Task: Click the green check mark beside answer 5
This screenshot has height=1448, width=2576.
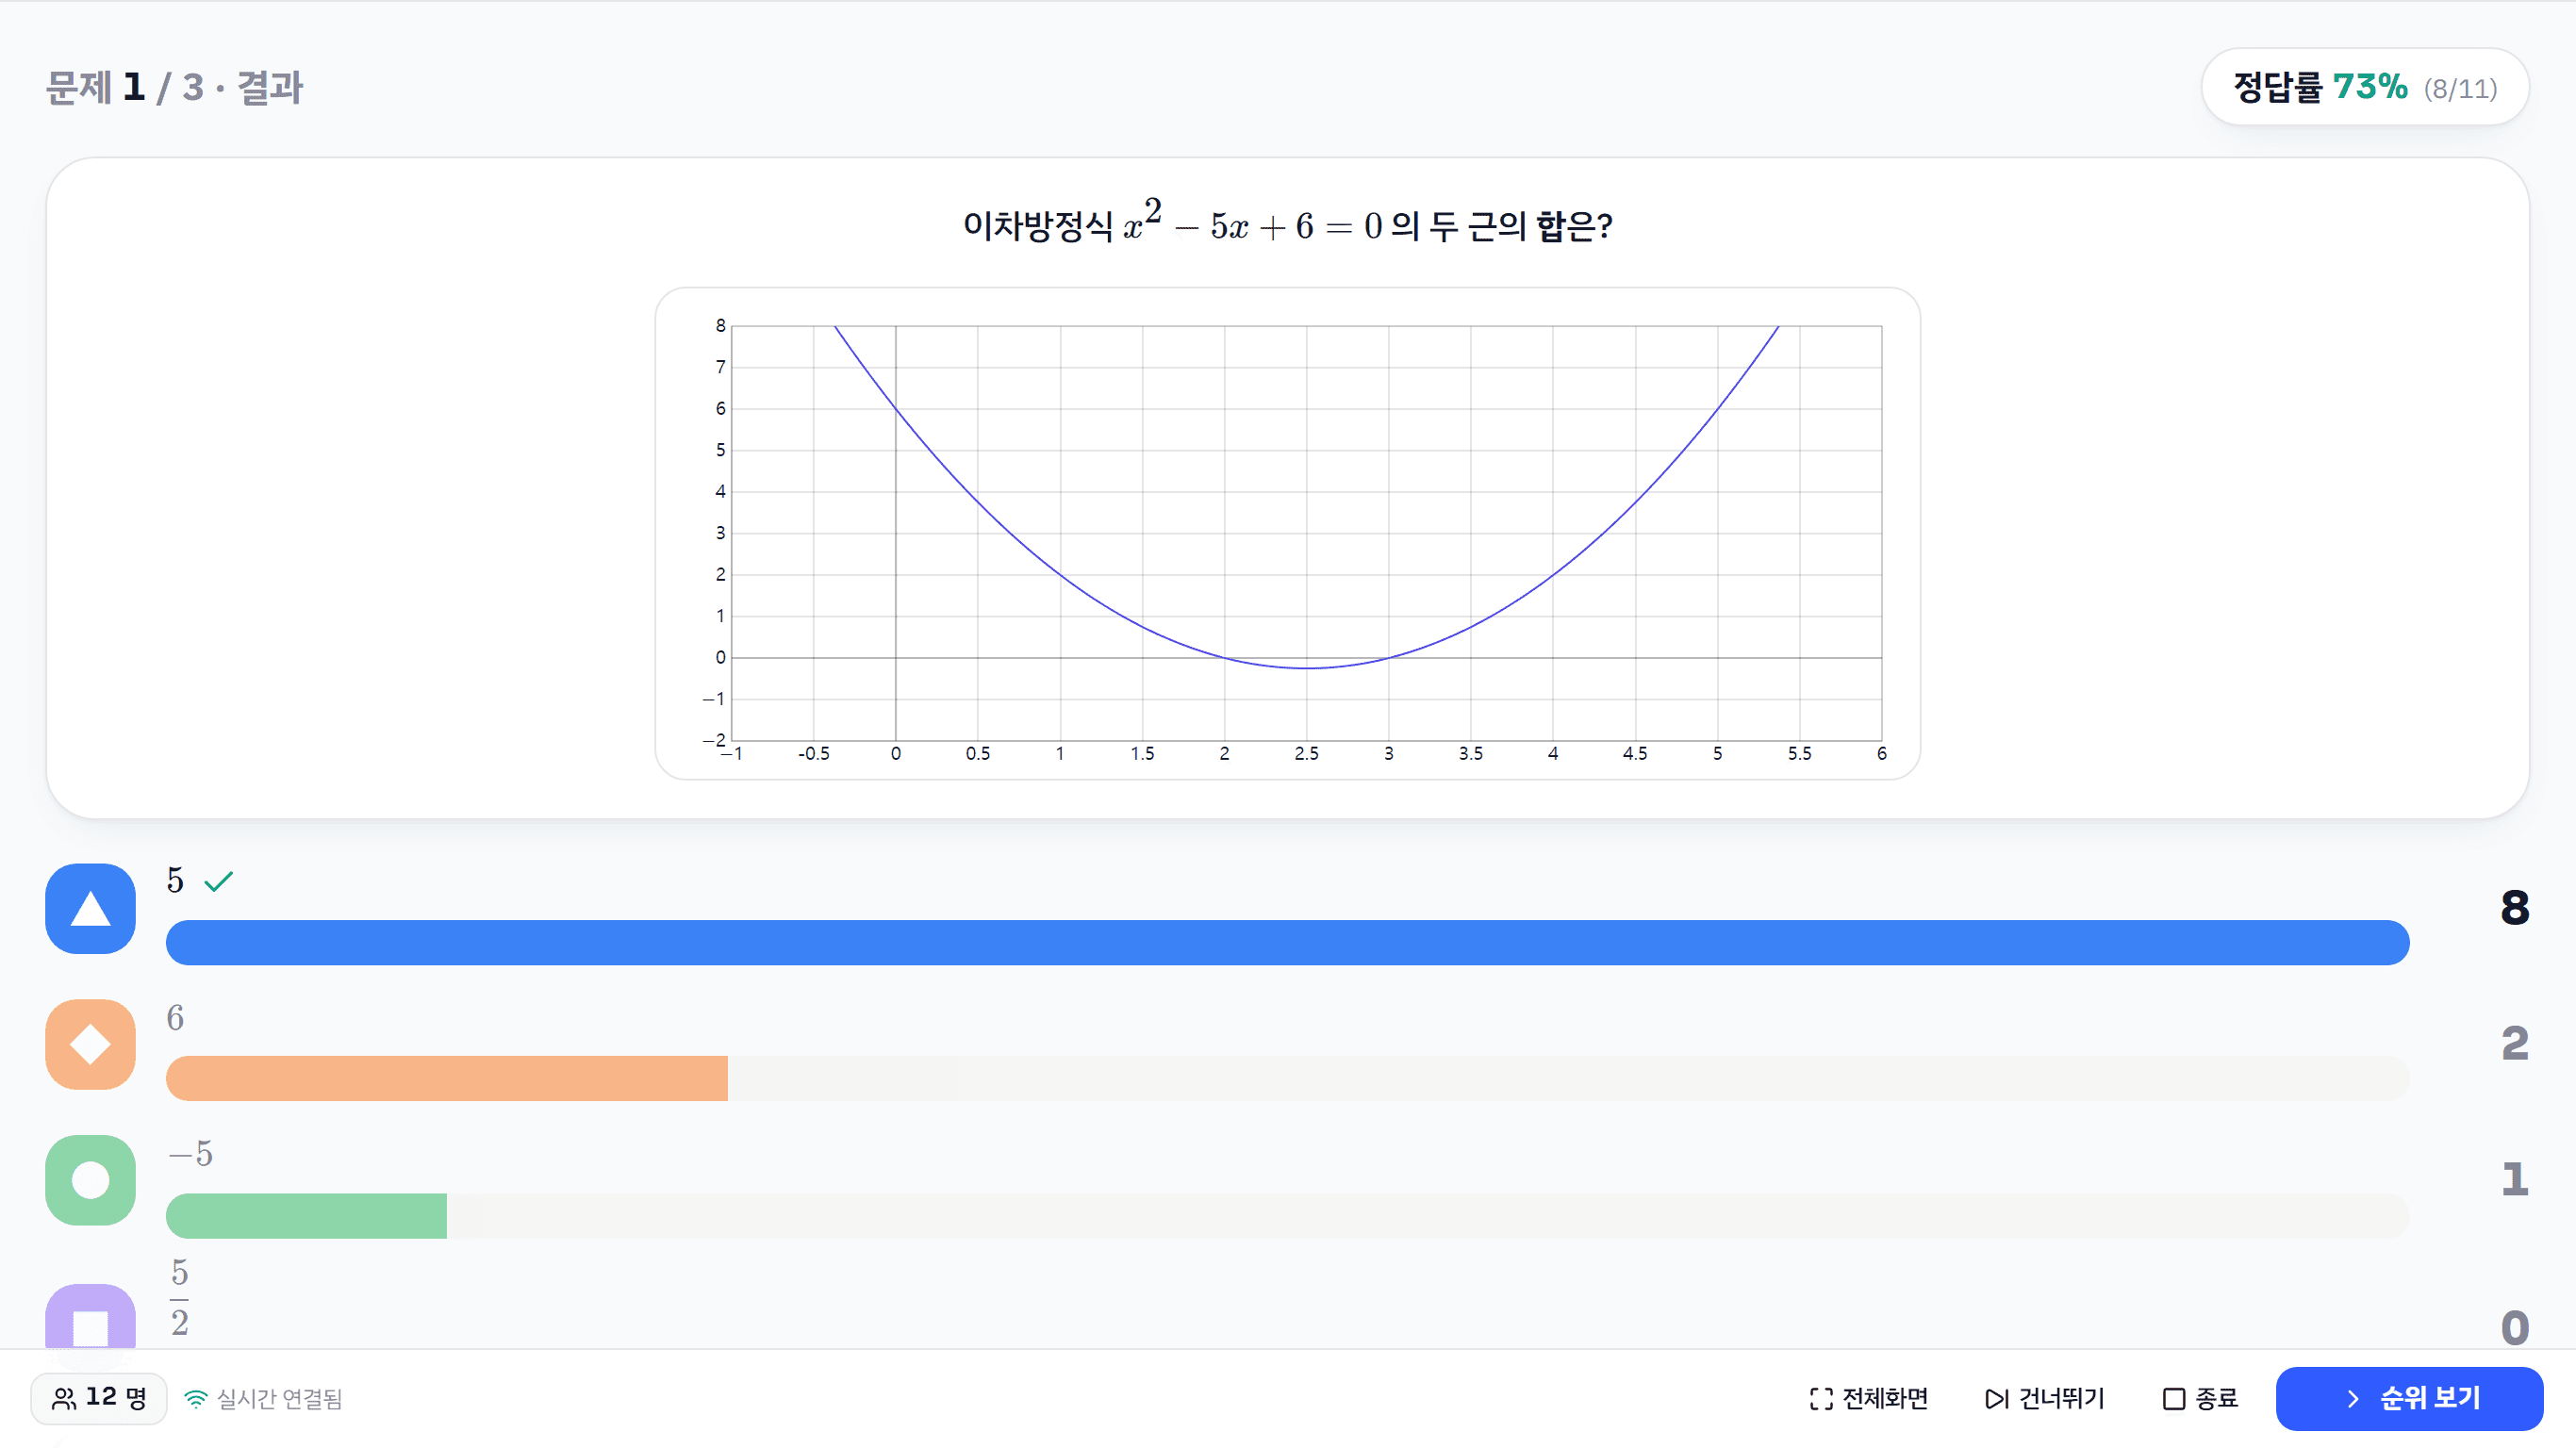Action: pos(218,881)
